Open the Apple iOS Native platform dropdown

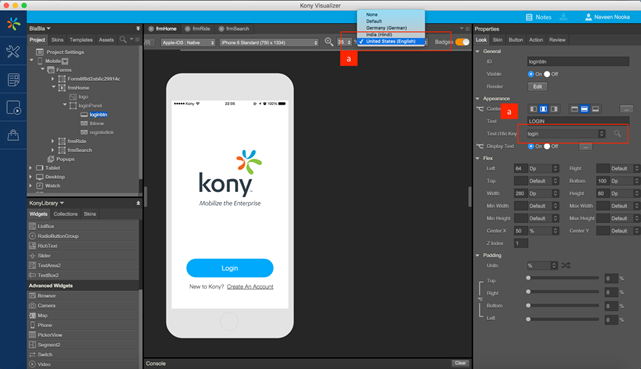click(188, 42)
